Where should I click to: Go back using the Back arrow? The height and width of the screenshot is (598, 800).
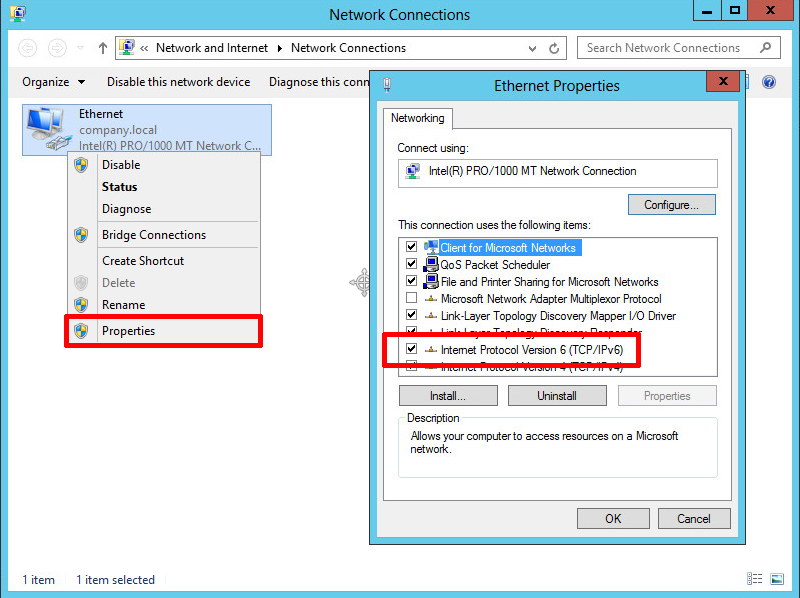(x=28, y=48)
